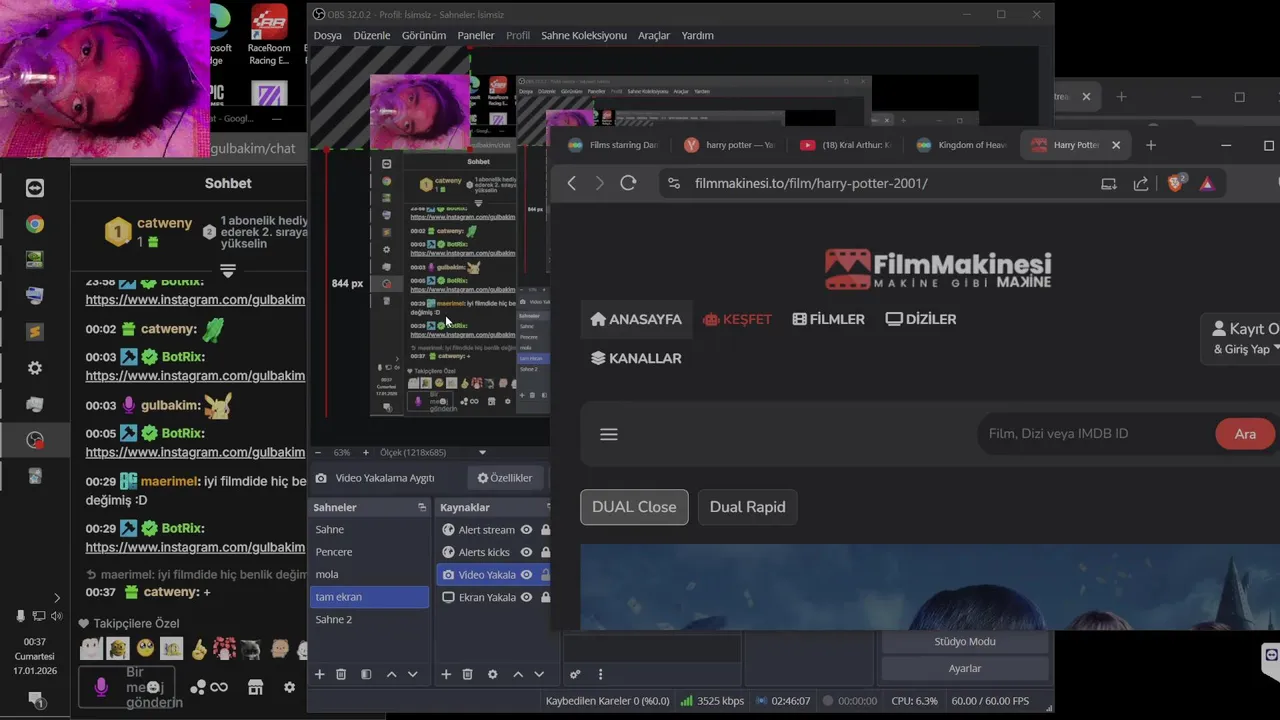Click Film, Dizi veya IMDB search field
This screenshot has height=720, width=1280.
click(1095, 434)
